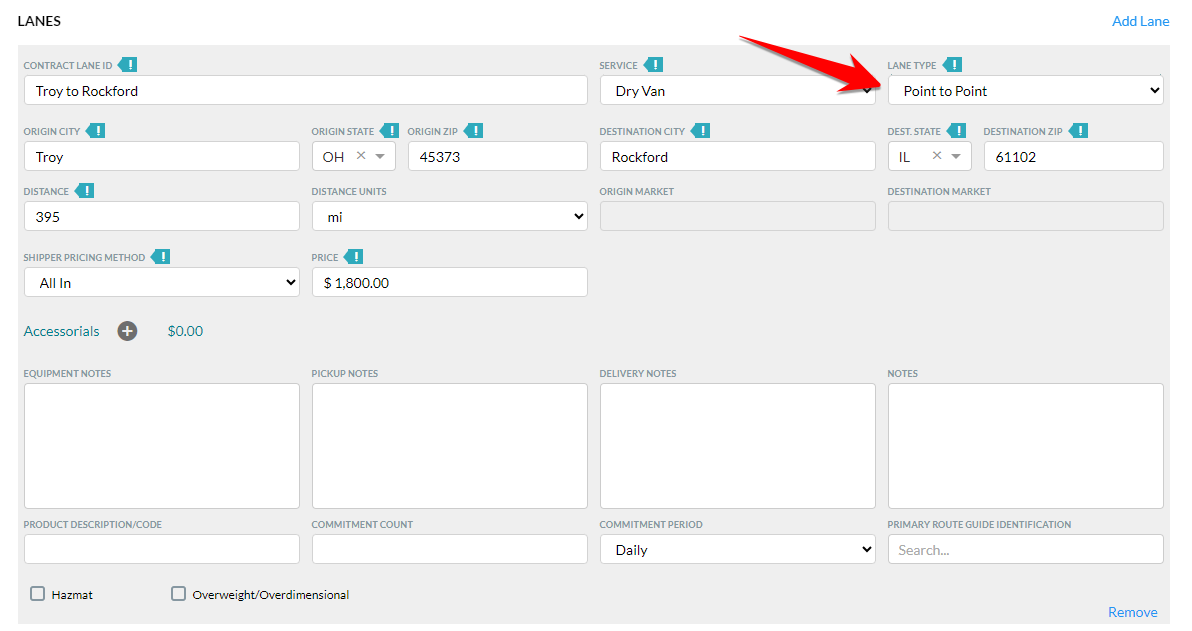Screen dimensions: 1192x631
Task: Click the info icon next to Price
Action: click(353, 257)
